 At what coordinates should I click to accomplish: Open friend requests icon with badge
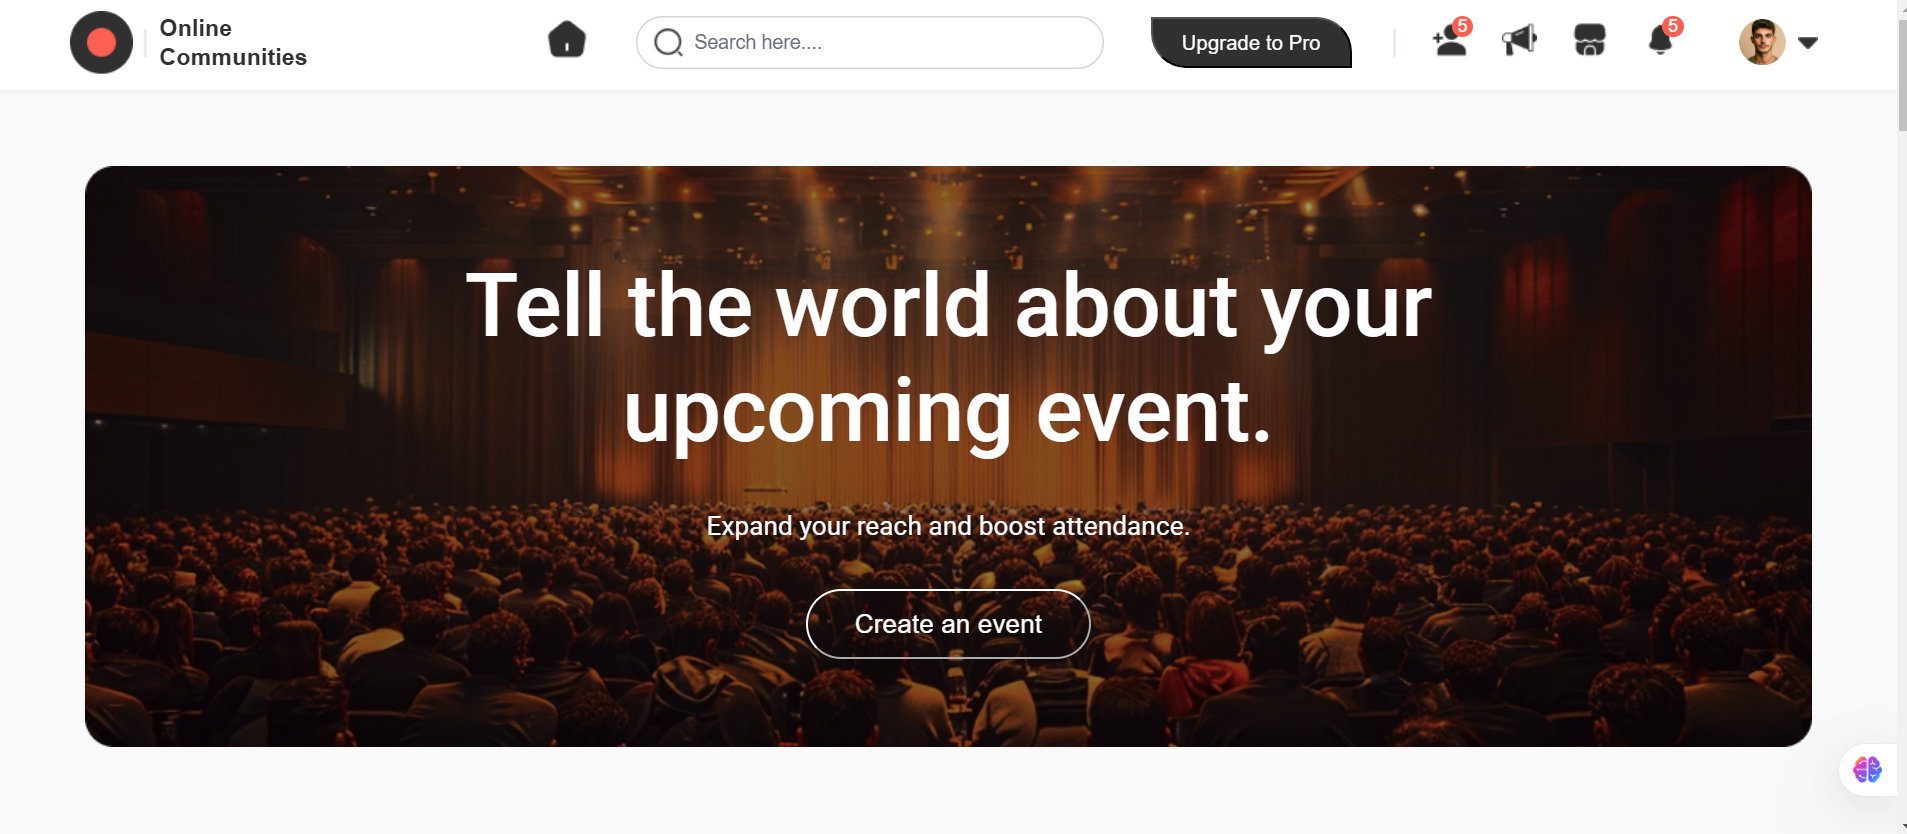(1450, 40)
